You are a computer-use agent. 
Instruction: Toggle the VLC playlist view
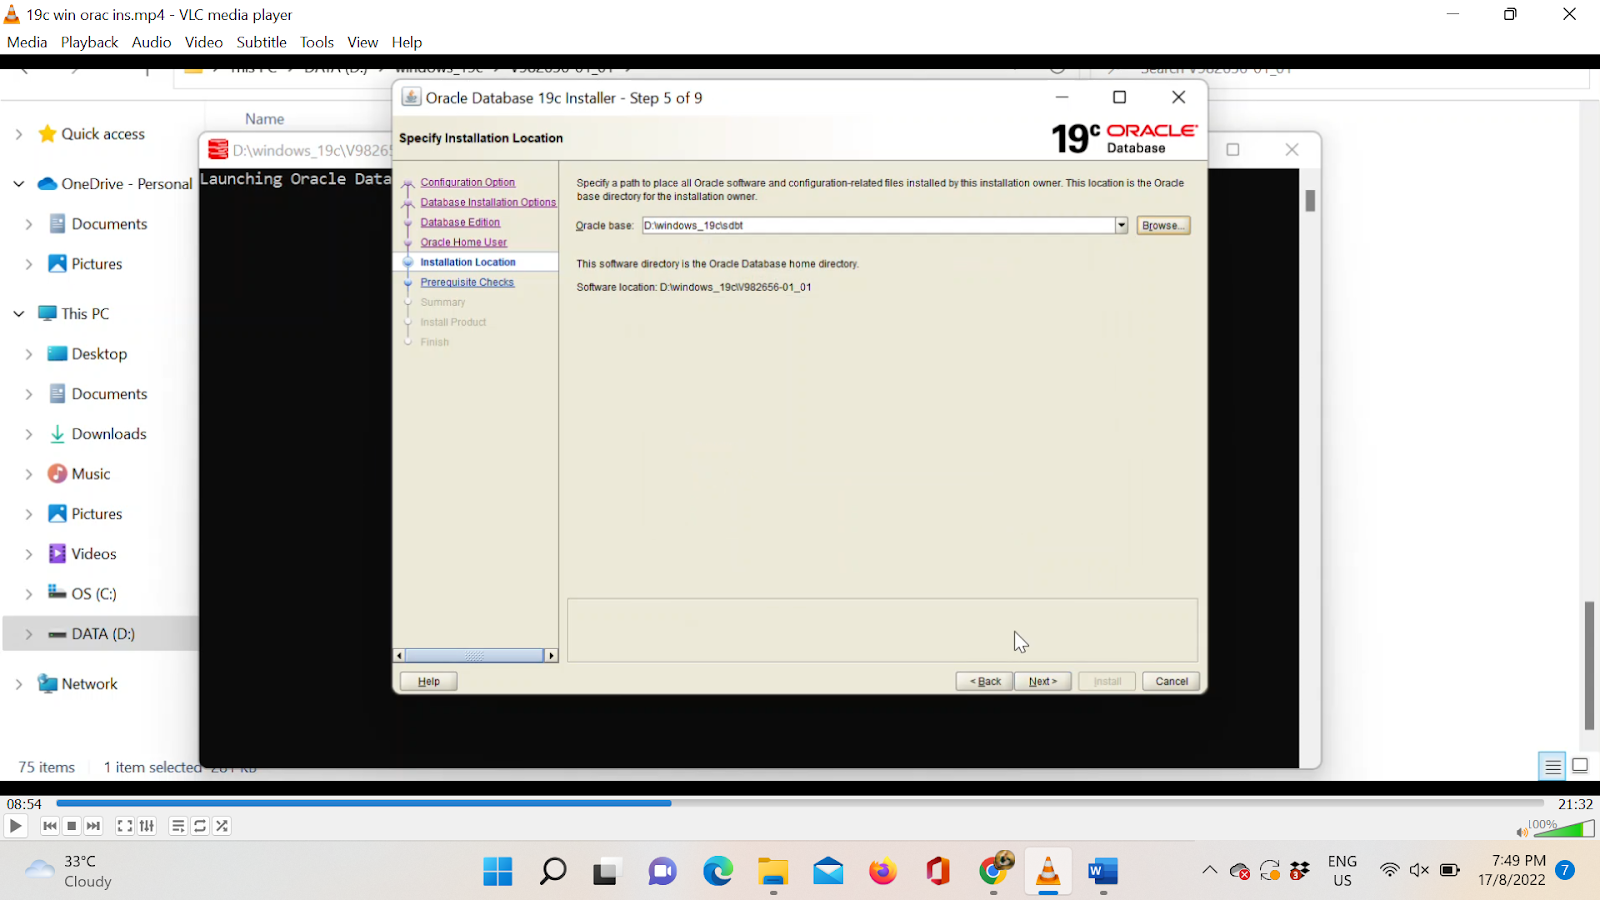178,826
